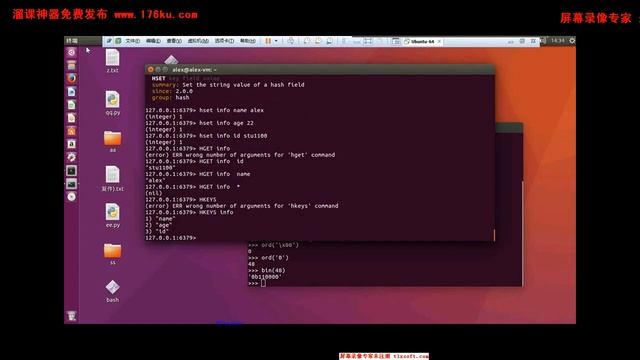
Task: Click the 'hget' wrong arguments error line
Action: coord(240,155)
